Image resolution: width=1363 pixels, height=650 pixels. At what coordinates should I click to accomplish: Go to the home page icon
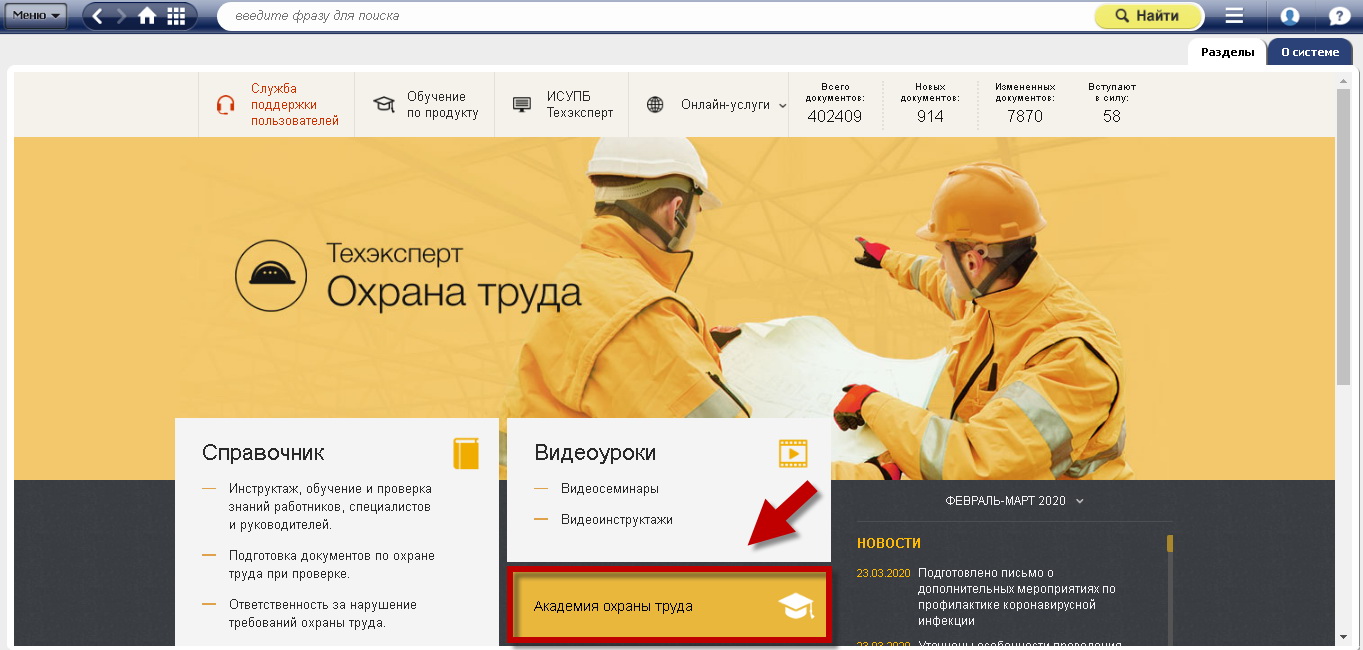(x=147, y=16)
